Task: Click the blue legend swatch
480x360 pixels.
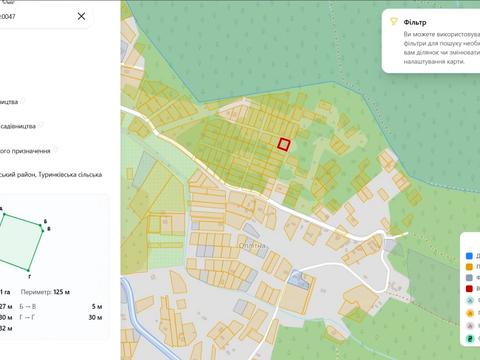Action: tap(469, 256)
